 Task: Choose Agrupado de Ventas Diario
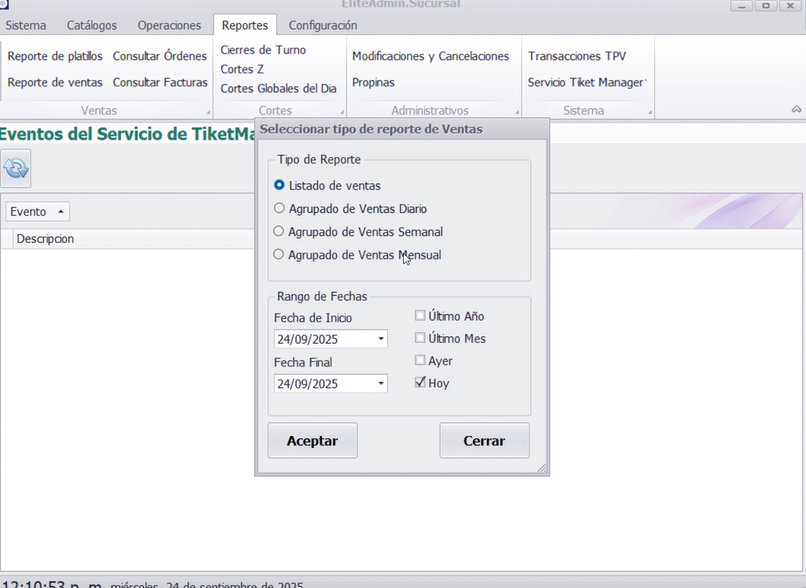[x=279, y=209]
